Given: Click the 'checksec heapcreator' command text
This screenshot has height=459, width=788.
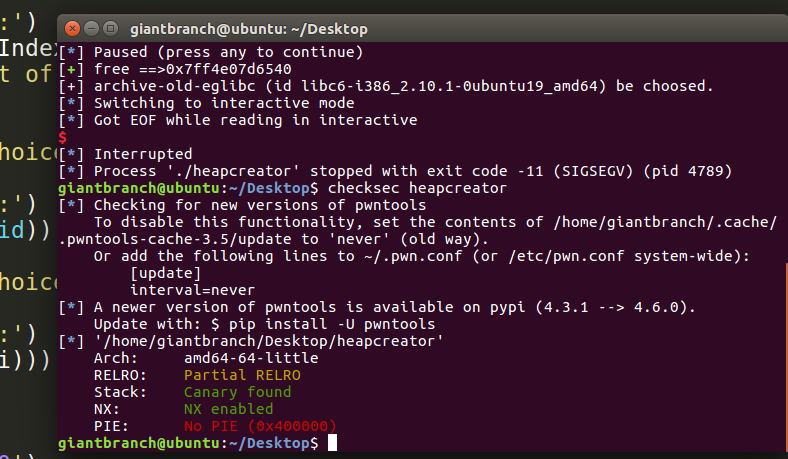Looking at the screenshot, I should (417, 188).
